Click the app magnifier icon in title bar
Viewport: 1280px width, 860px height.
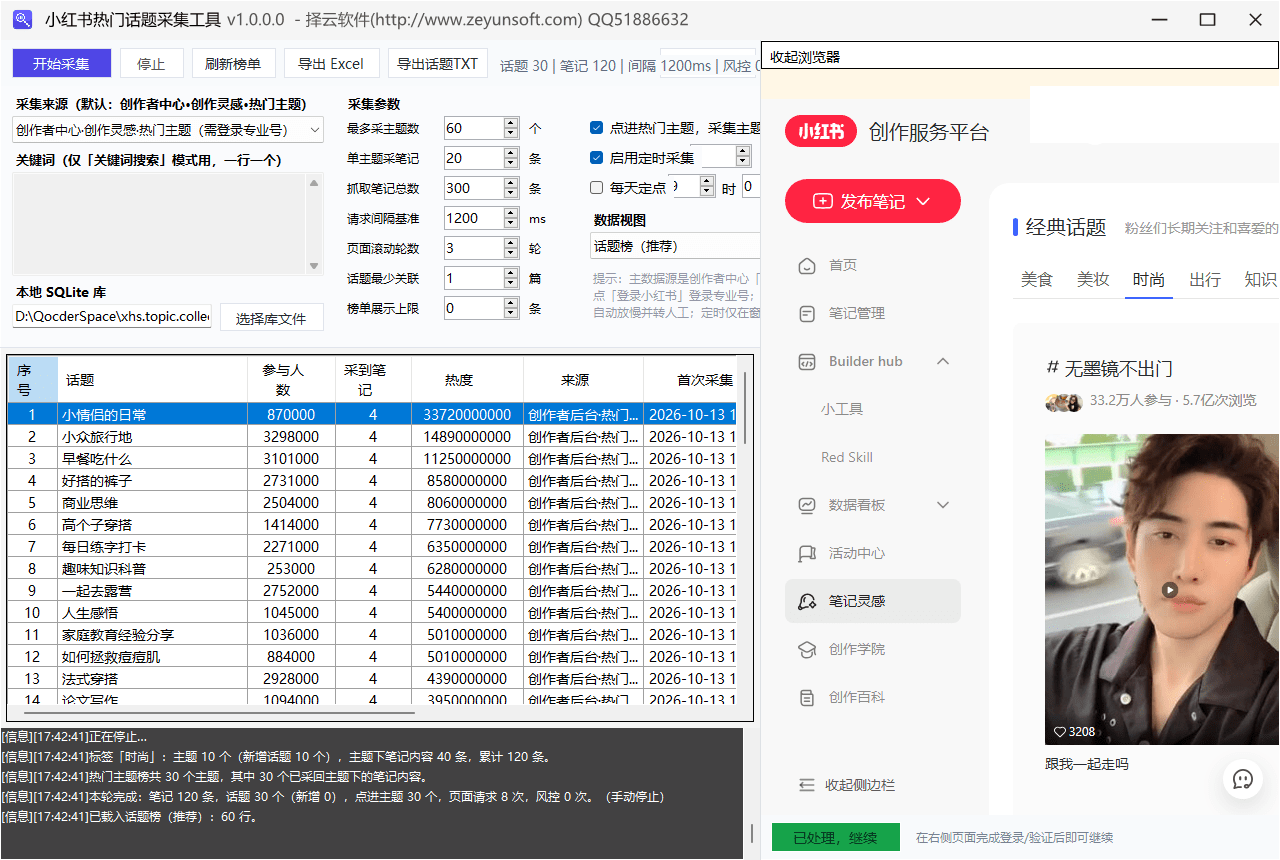click(23, 20)
